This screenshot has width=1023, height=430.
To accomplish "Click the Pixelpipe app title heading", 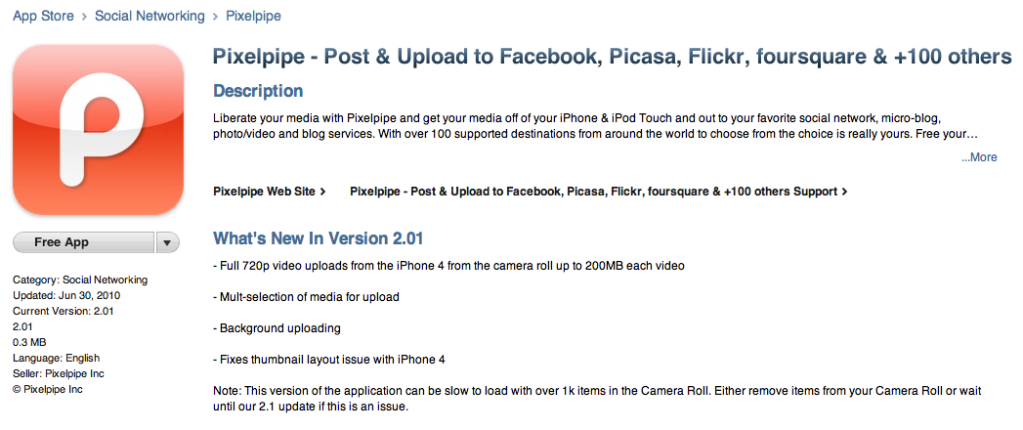I will coord(612,57).
